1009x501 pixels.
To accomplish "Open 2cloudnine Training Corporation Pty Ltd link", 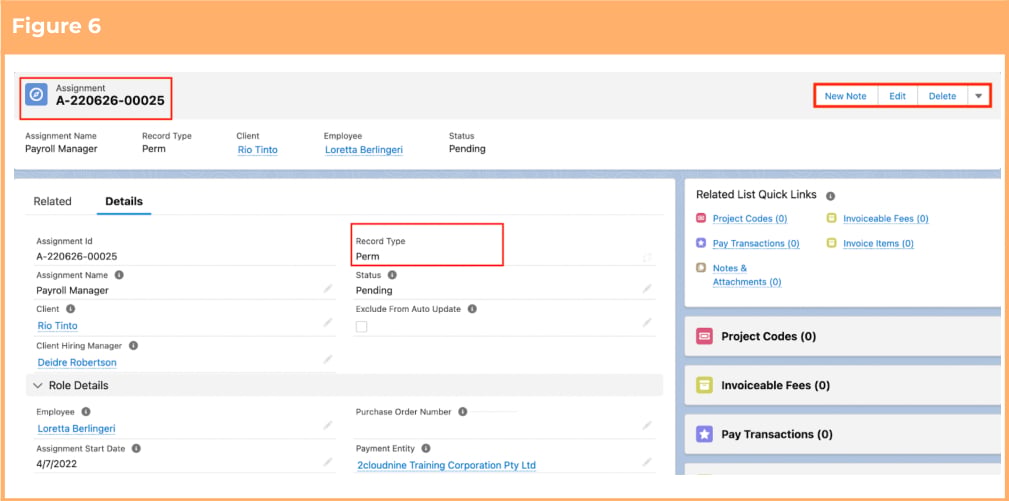I will (x=447, y=465).
